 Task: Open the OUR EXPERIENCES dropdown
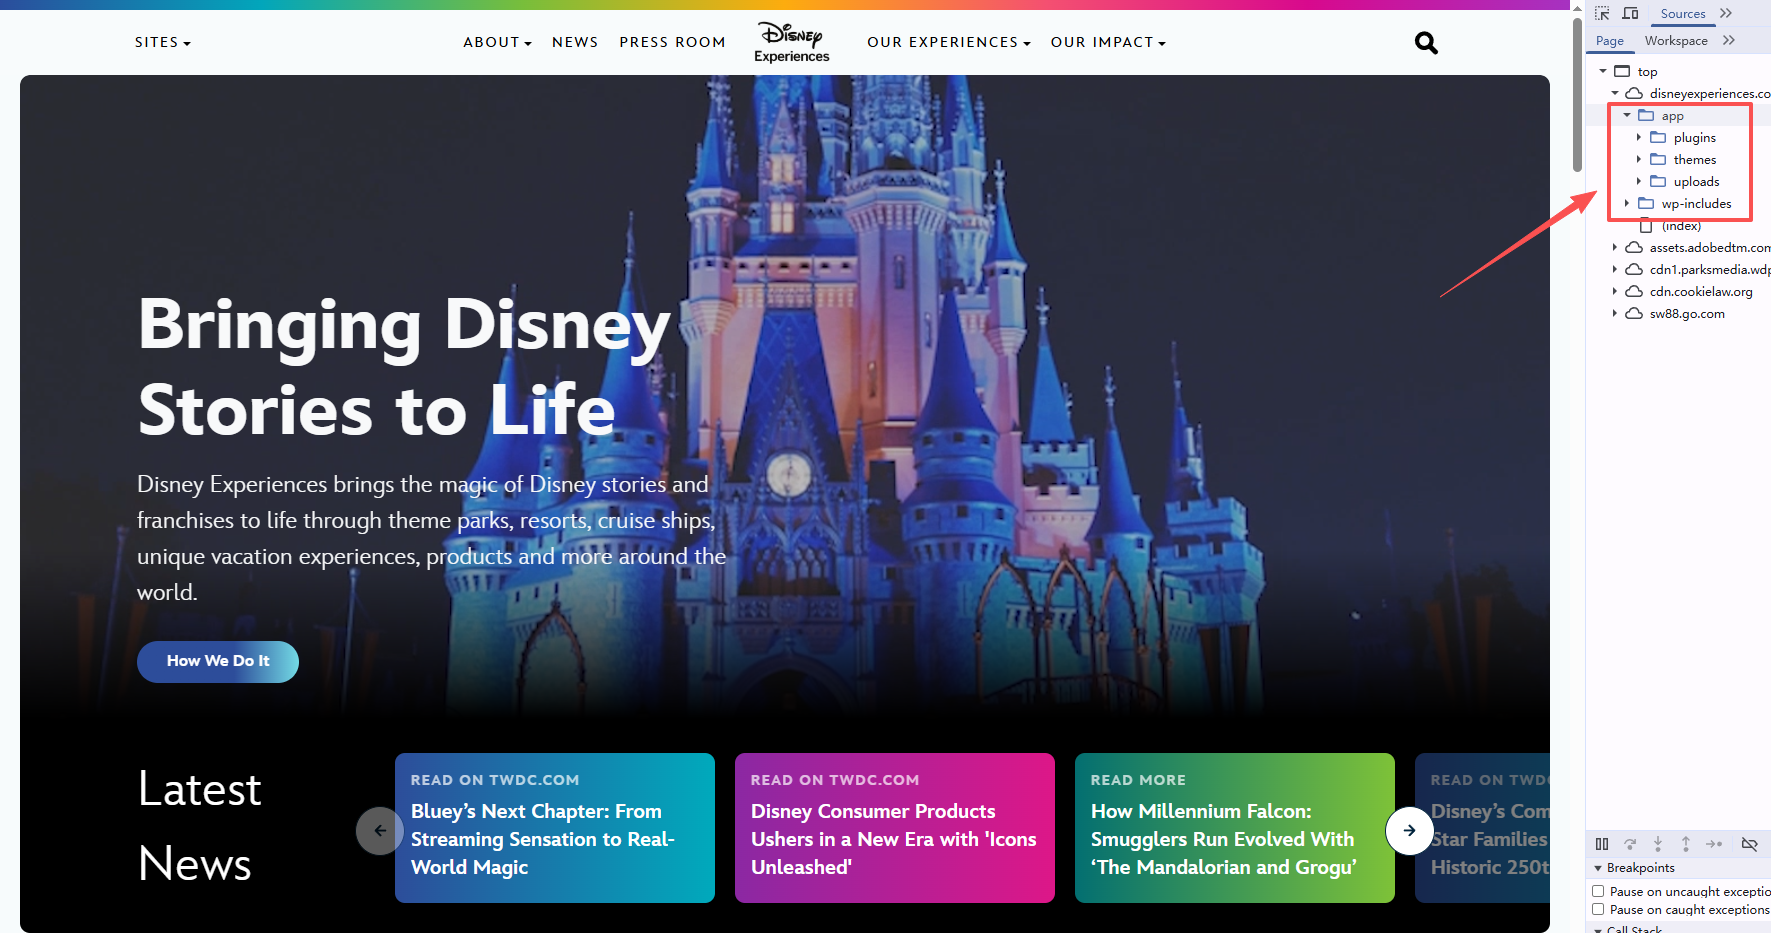[948, 42]
